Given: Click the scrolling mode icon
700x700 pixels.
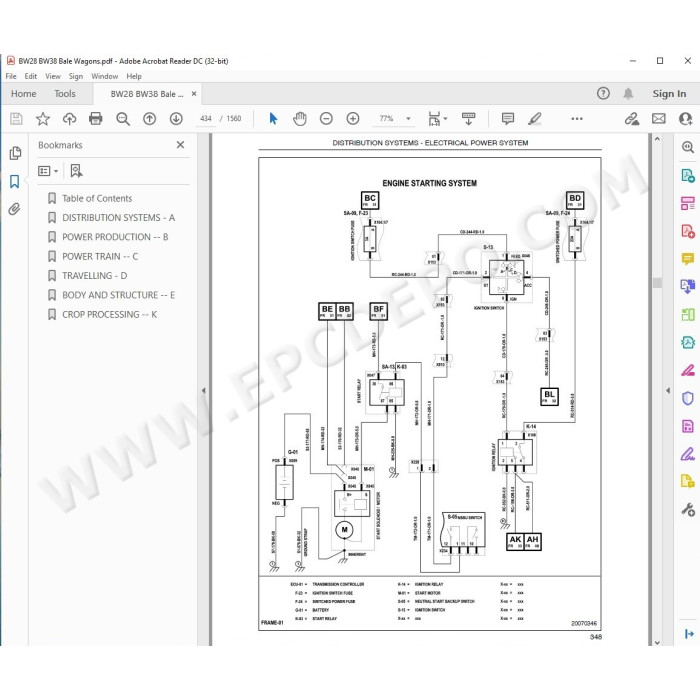Looking at the screenshot, I should [468, 119].
